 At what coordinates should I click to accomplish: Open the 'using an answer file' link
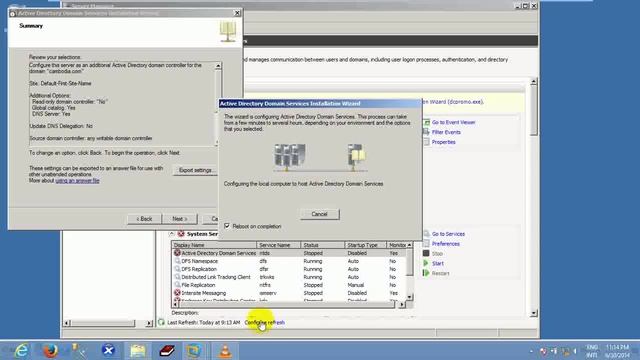pos(77,180)
